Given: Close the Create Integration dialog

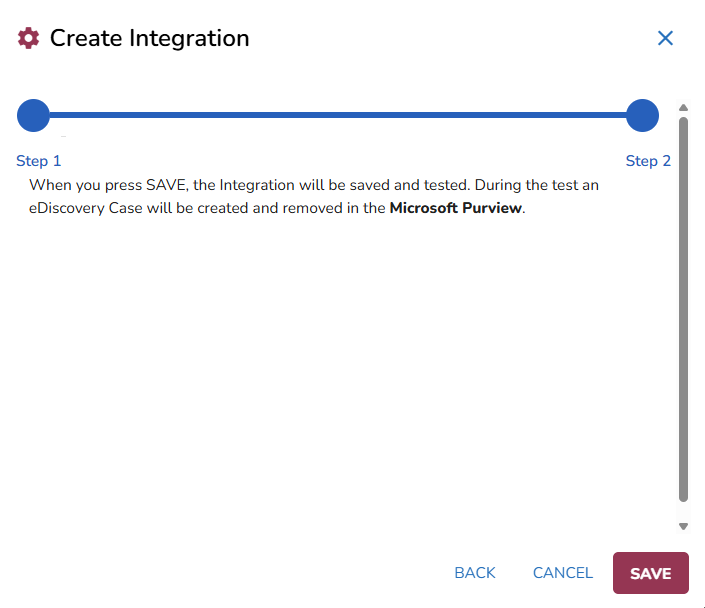Looking at the screenshot, I should tap(665, 38).
